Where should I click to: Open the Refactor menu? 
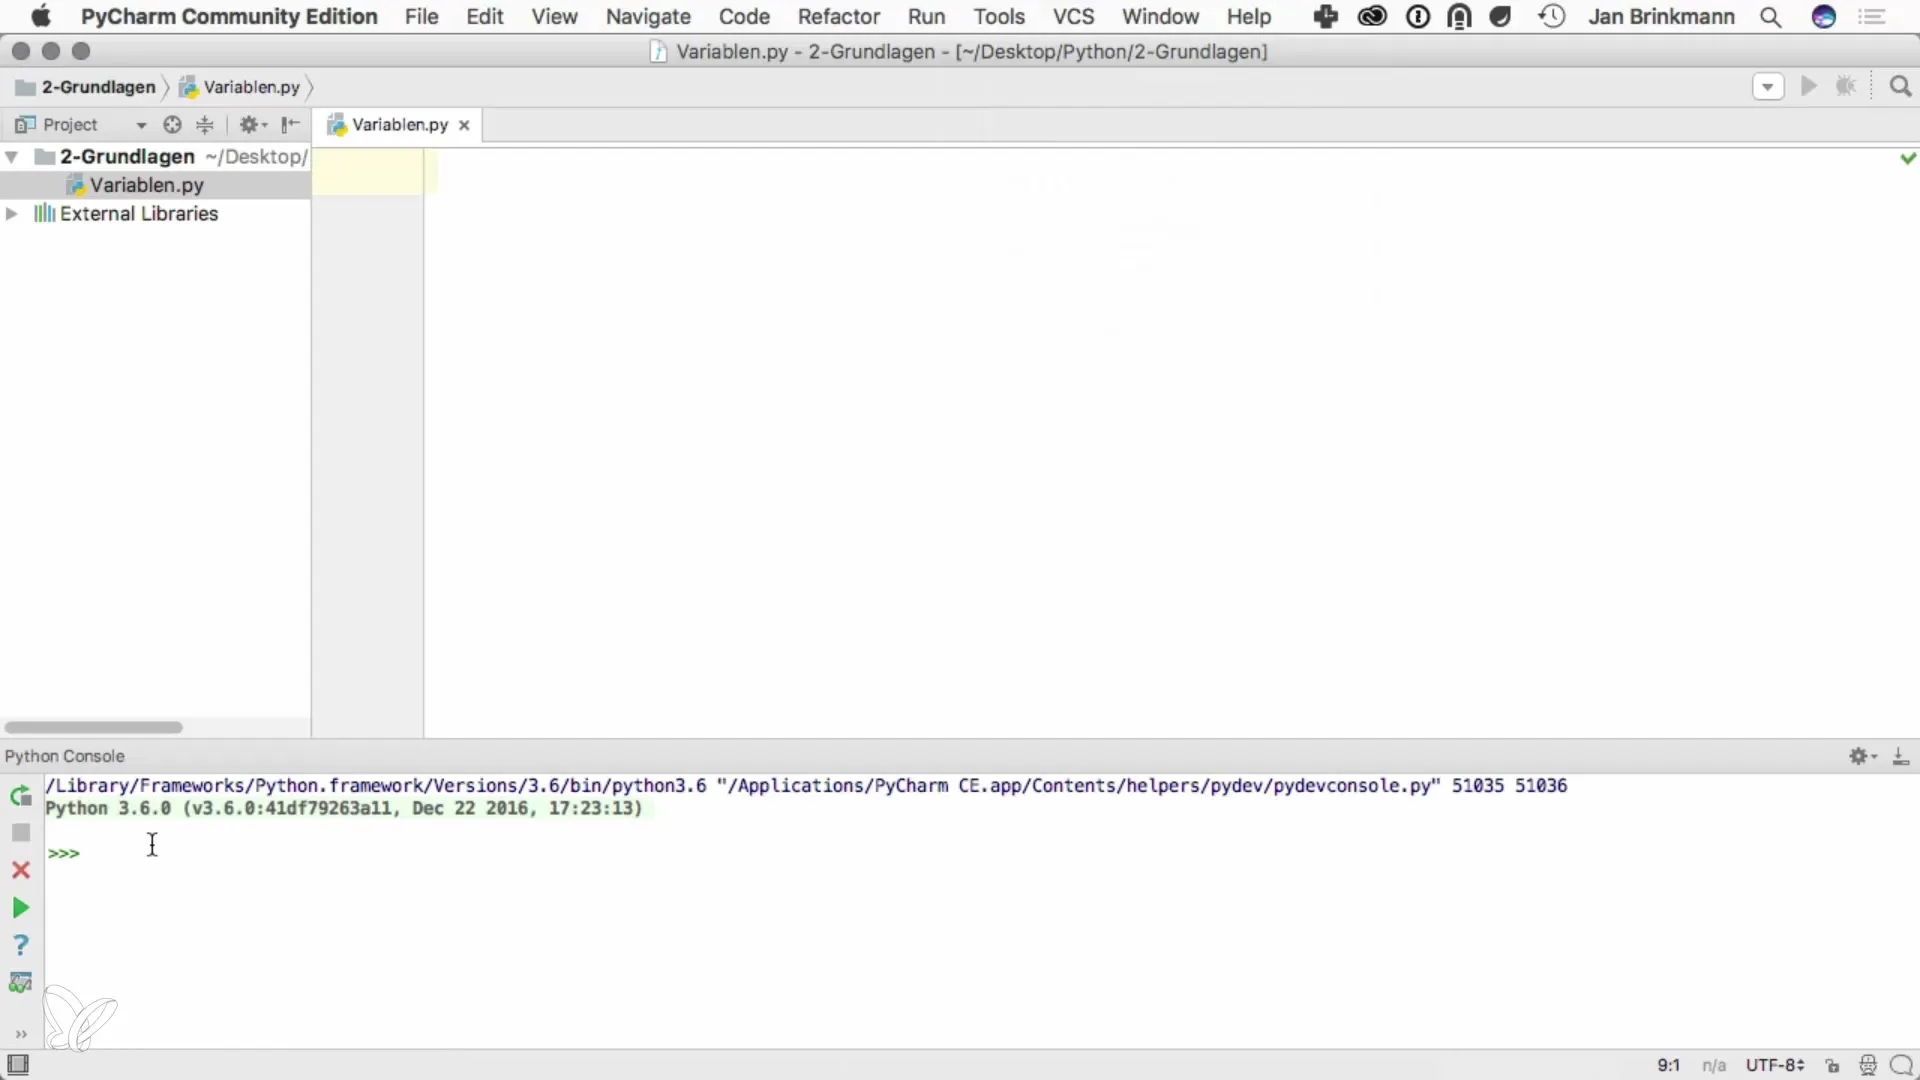[838, 17]
